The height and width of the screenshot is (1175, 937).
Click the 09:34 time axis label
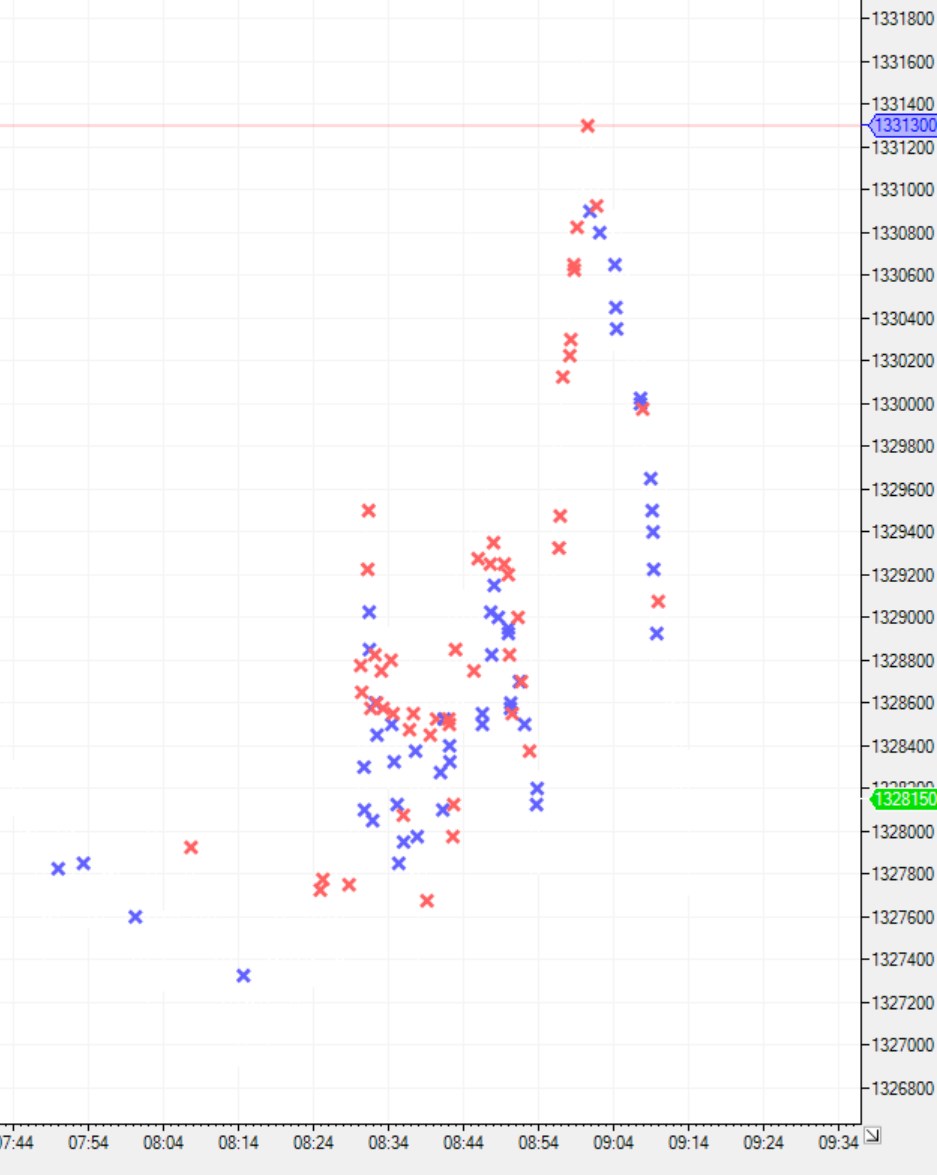[x=838, y=1144]
